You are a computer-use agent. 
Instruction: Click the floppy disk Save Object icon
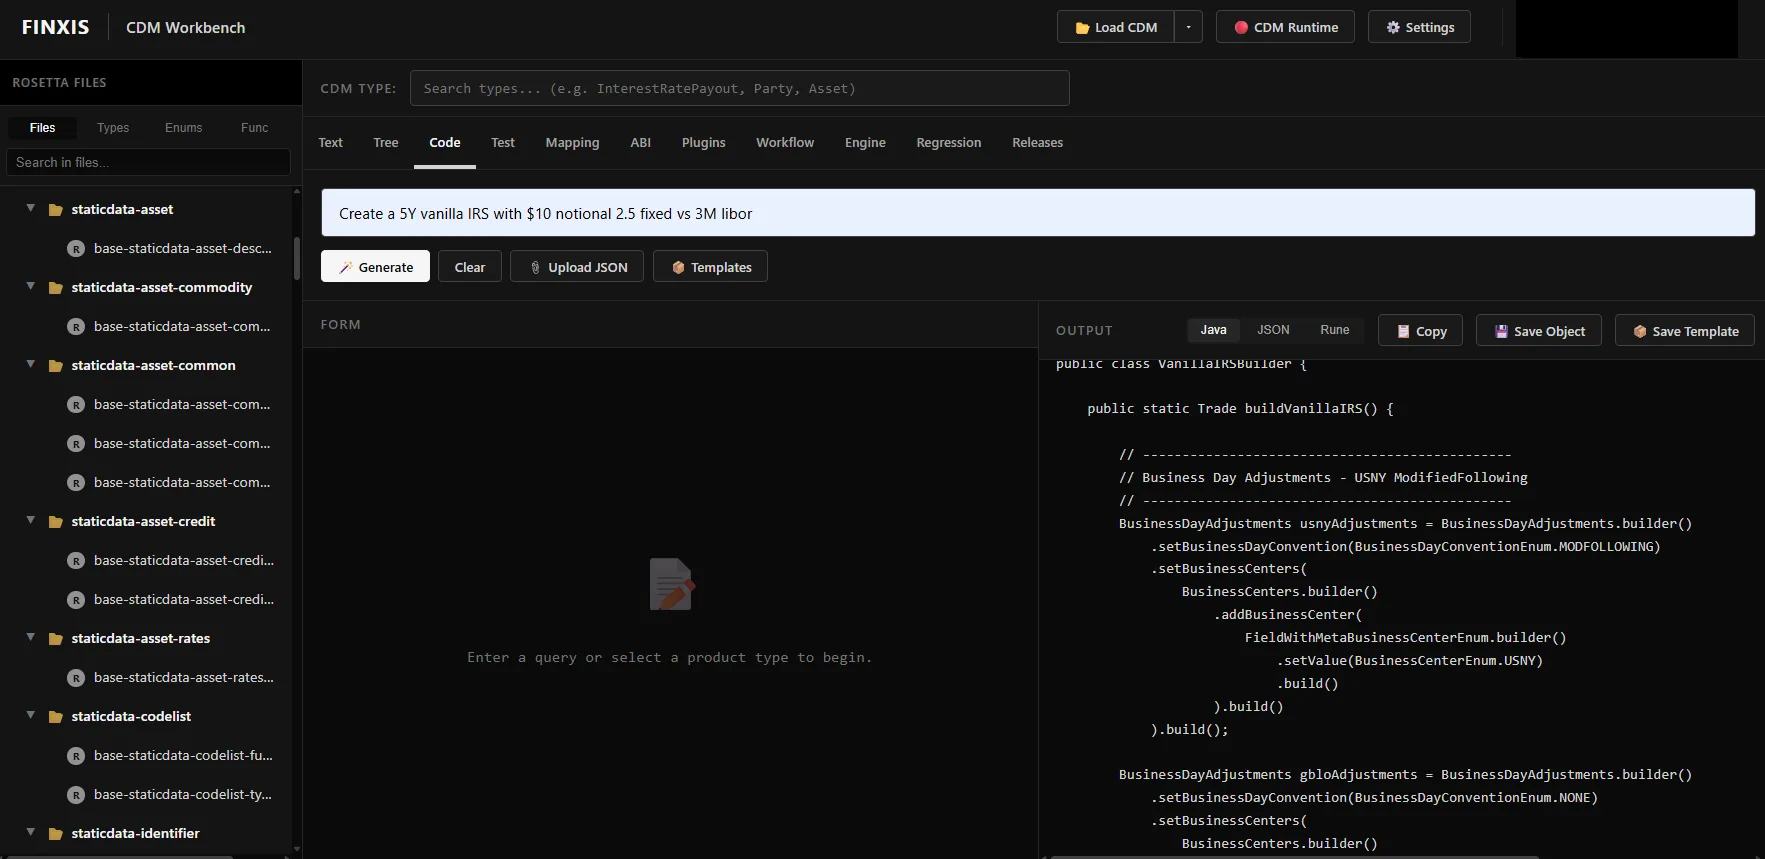[x=1501, y=331]
